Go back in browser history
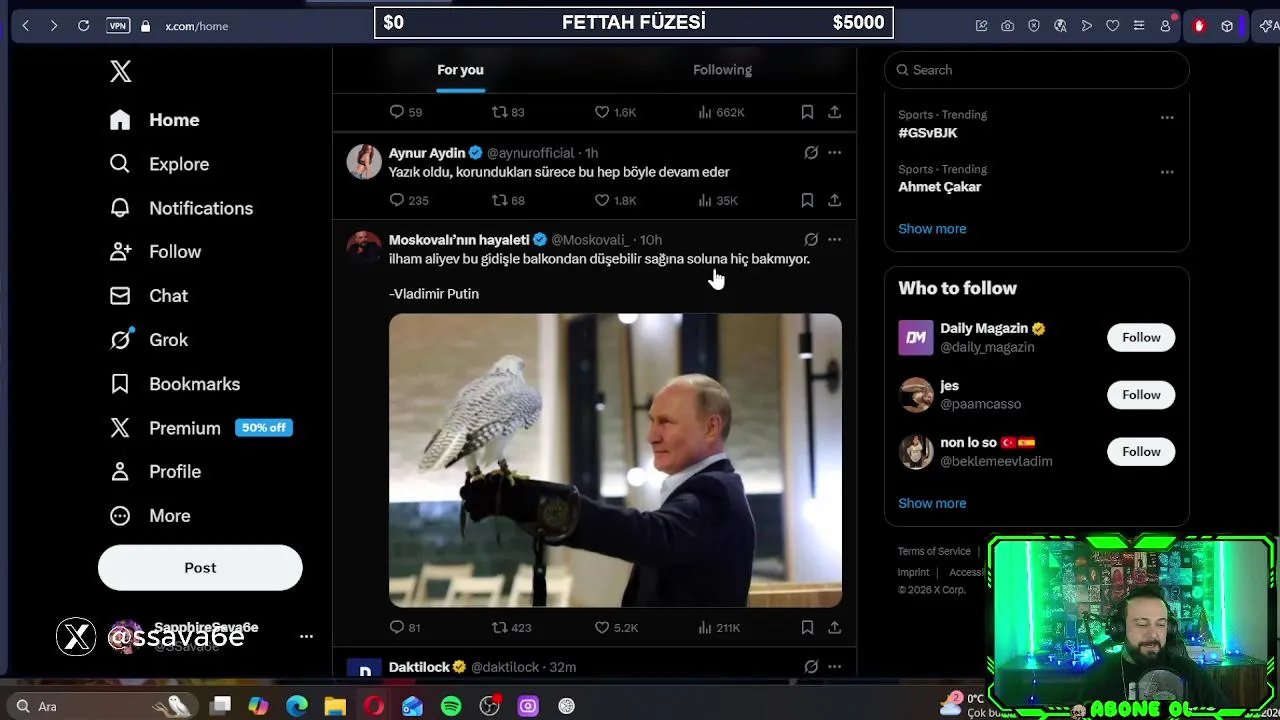 click(26, 26)
